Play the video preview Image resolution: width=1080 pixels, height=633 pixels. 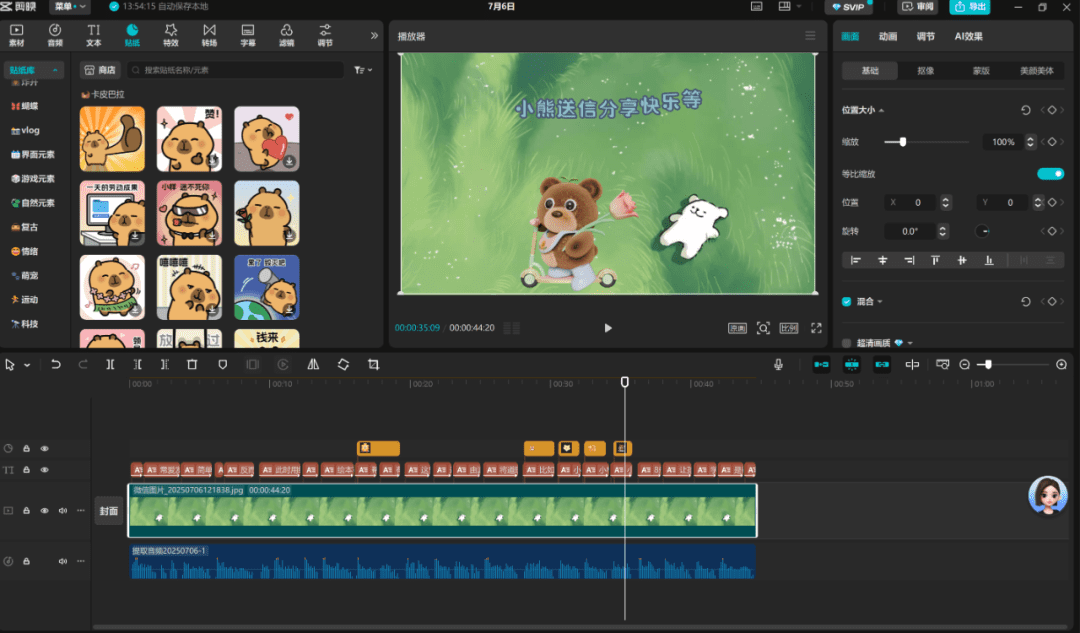[608, 328]
